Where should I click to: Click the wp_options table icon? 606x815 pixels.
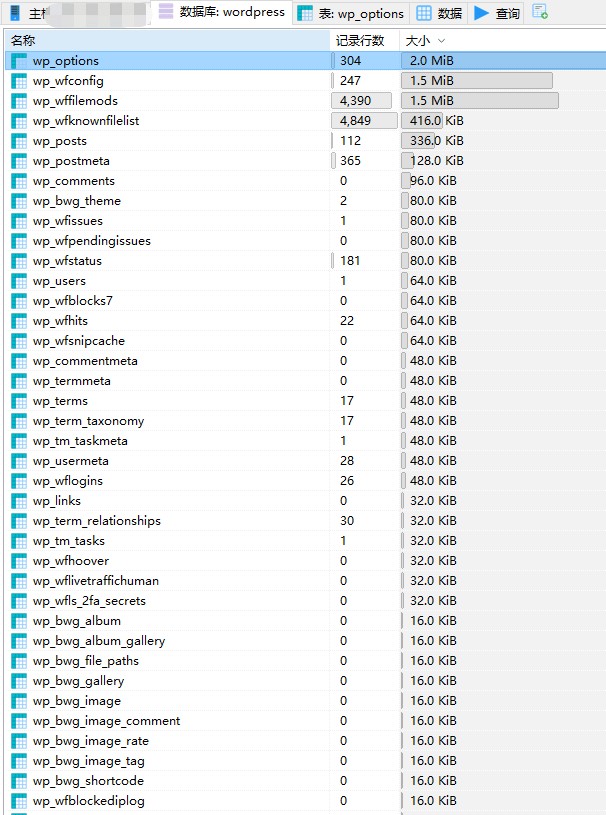coord(19,61)
